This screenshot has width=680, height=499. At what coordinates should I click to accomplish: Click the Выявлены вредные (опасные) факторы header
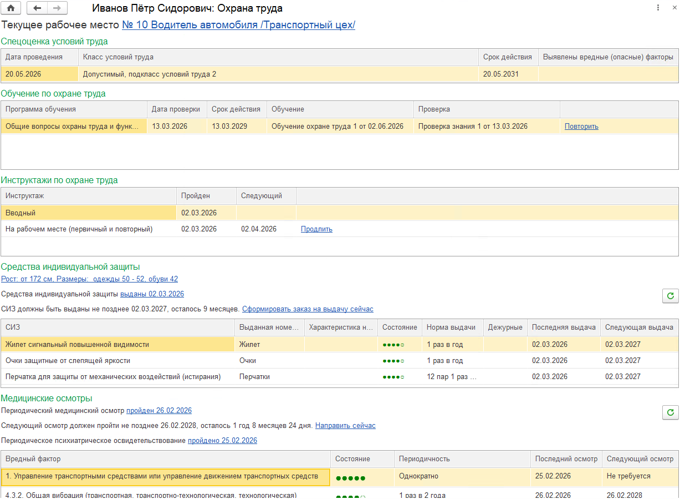coord(608,57)
